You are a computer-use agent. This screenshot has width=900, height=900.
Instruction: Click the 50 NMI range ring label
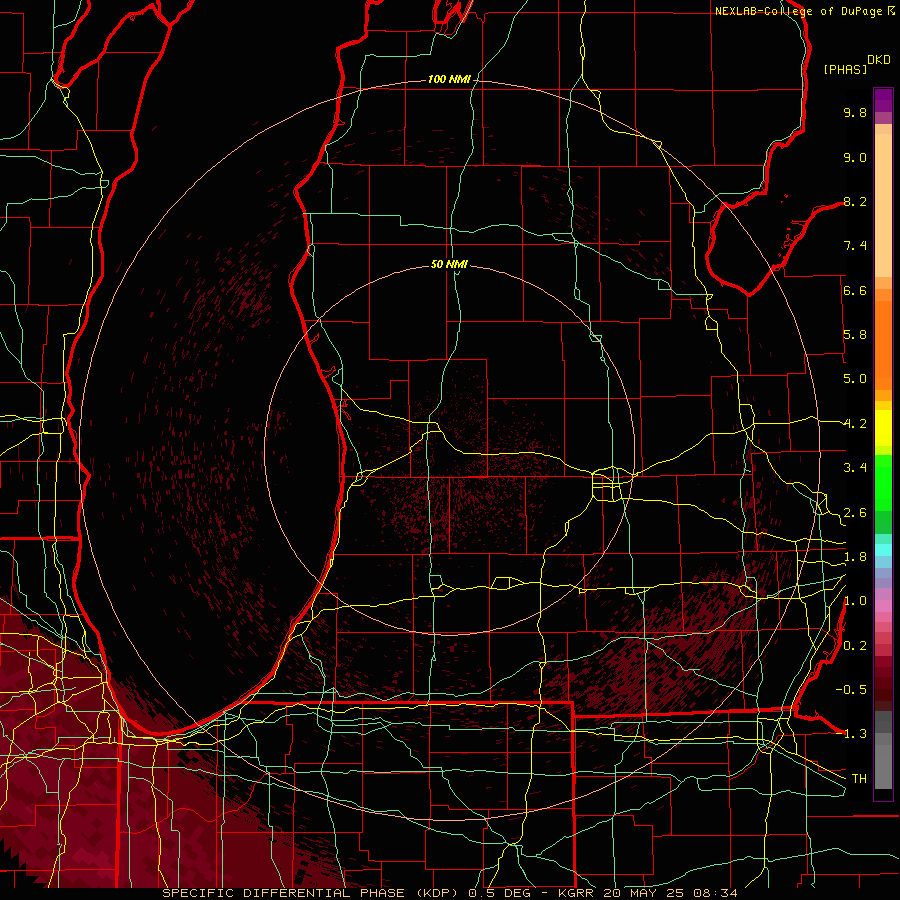tap(449, 264)
